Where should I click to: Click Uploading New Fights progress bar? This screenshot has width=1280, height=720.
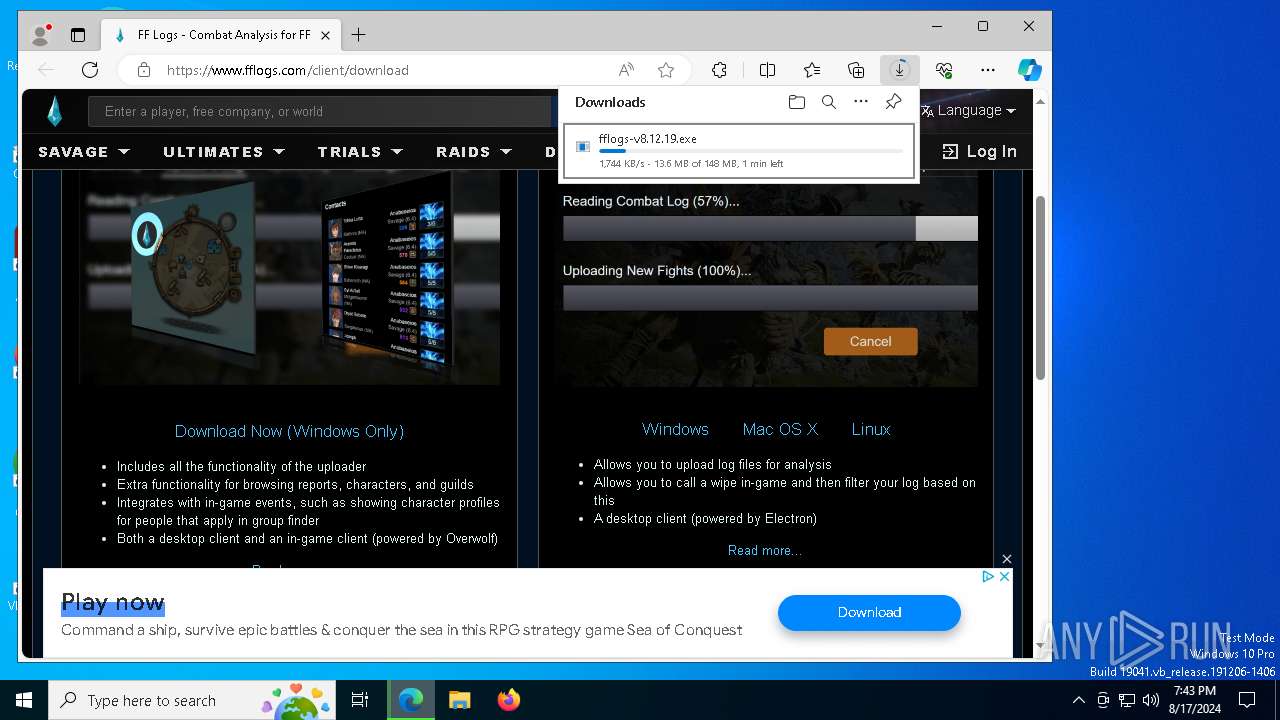(x=770, y=298)
